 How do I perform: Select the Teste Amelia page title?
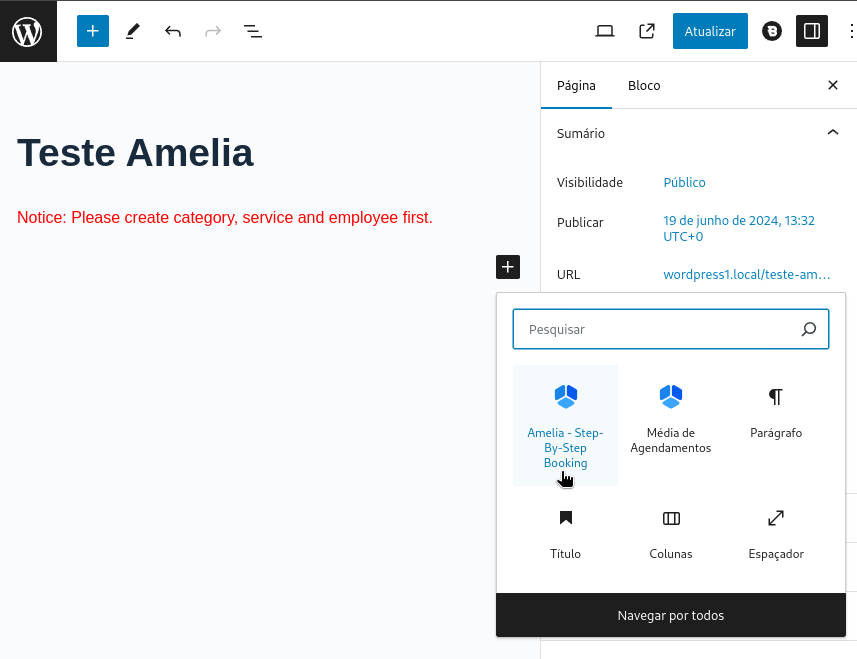tap(136, 152)
